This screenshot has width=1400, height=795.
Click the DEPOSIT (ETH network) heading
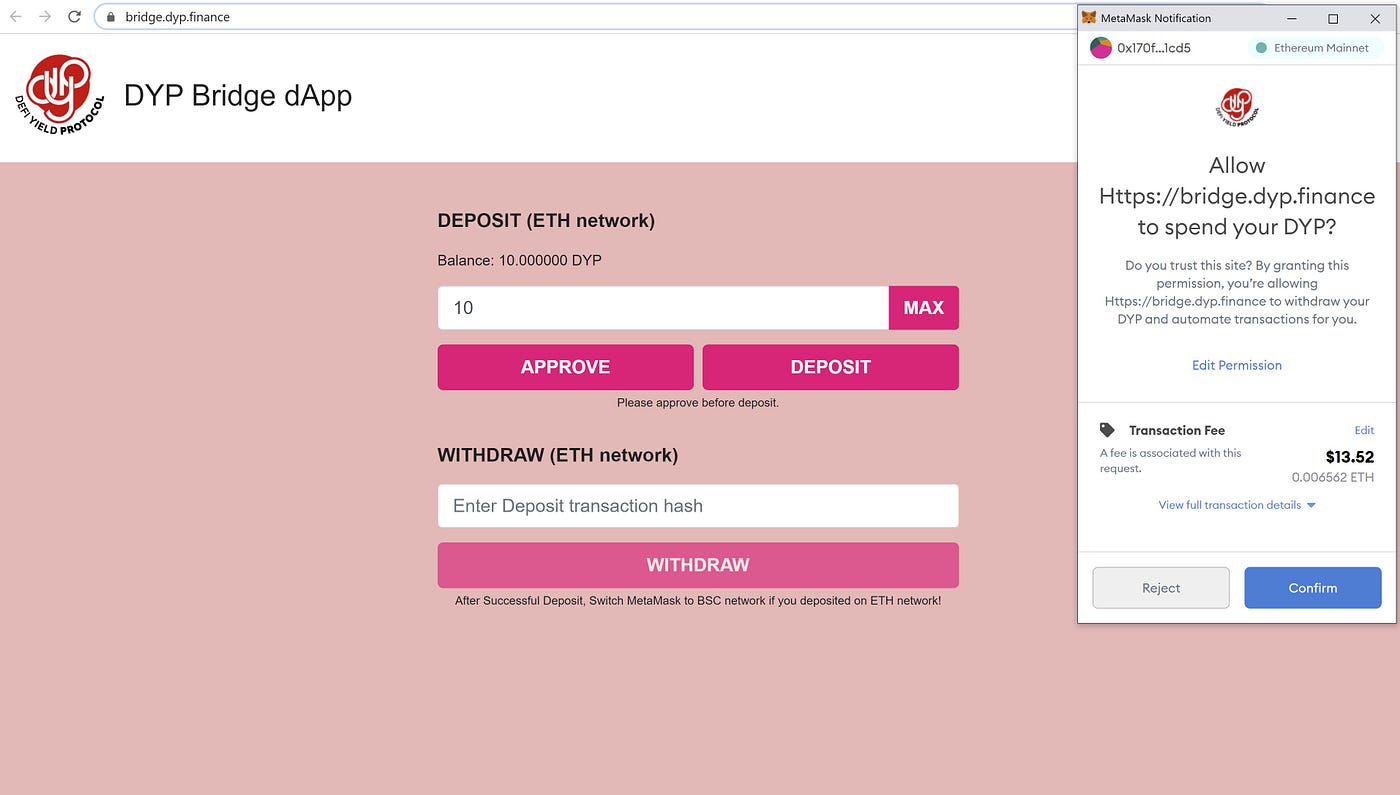point(546,221)
